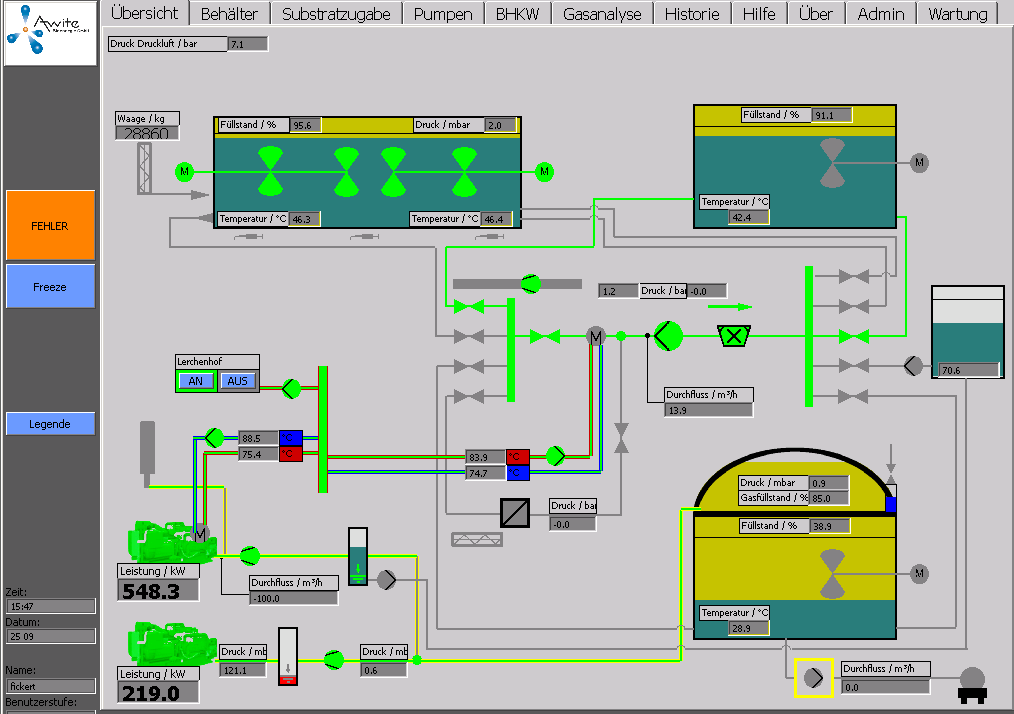
Task: Click the green compressor symbol left of flare
Action: click(668, 337)
